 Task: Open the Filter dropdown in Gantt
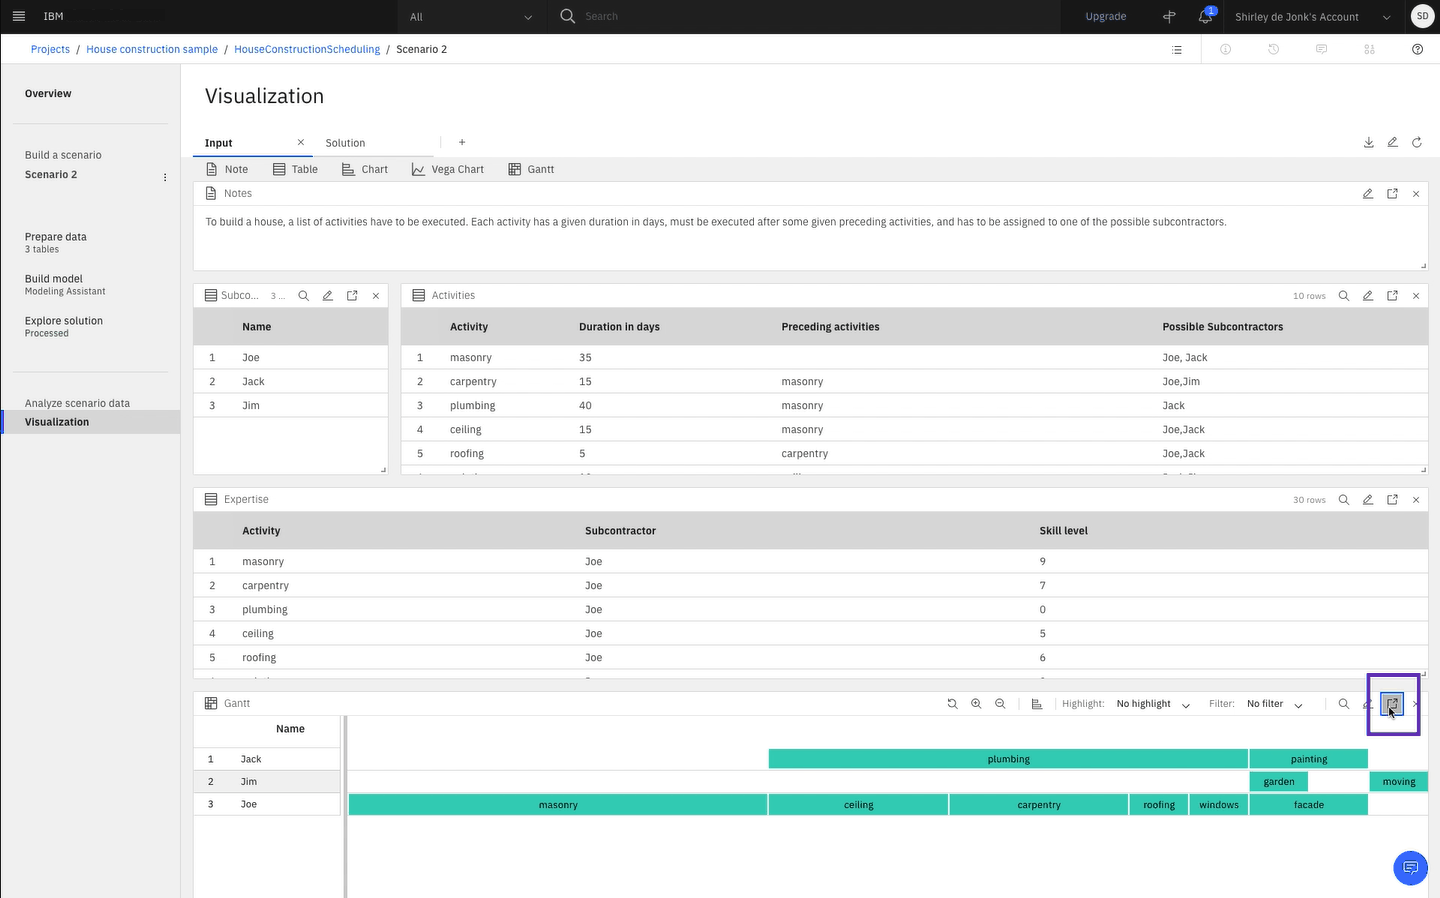tap(1275, 704)
